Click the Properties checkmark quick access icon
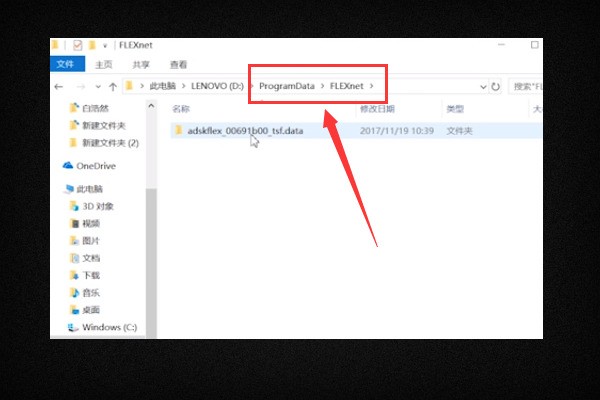Screen dimensions: 600x400 point(77,45)
